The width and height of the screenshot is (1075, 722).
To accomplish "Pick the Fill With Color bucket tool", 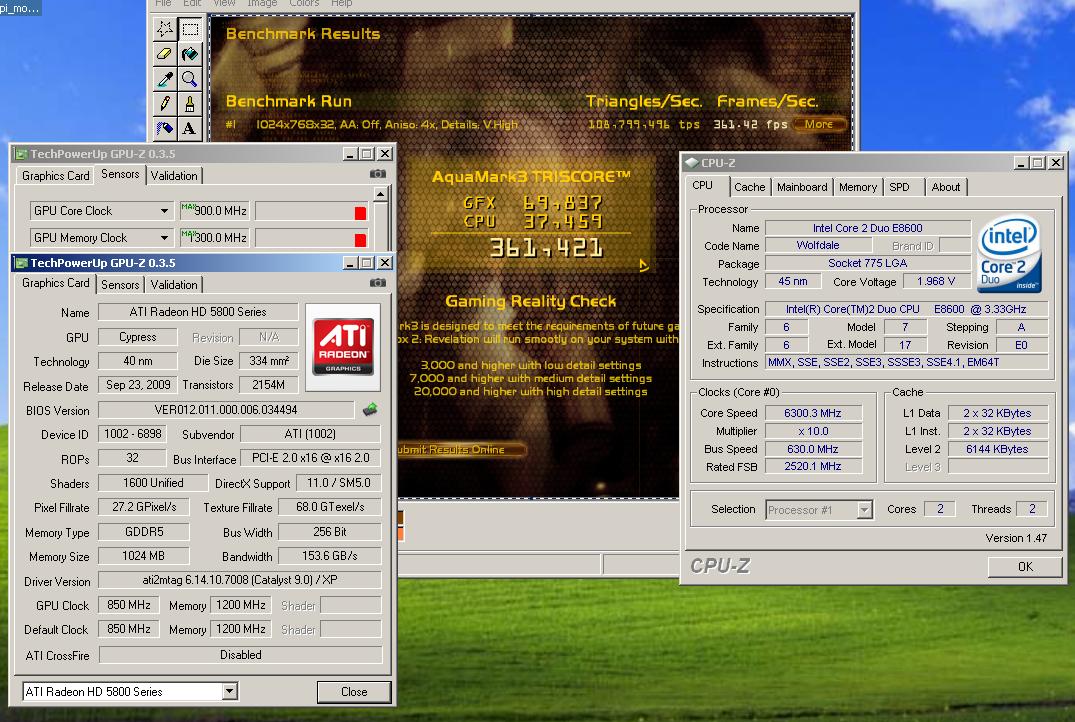I will click(190, 53).
